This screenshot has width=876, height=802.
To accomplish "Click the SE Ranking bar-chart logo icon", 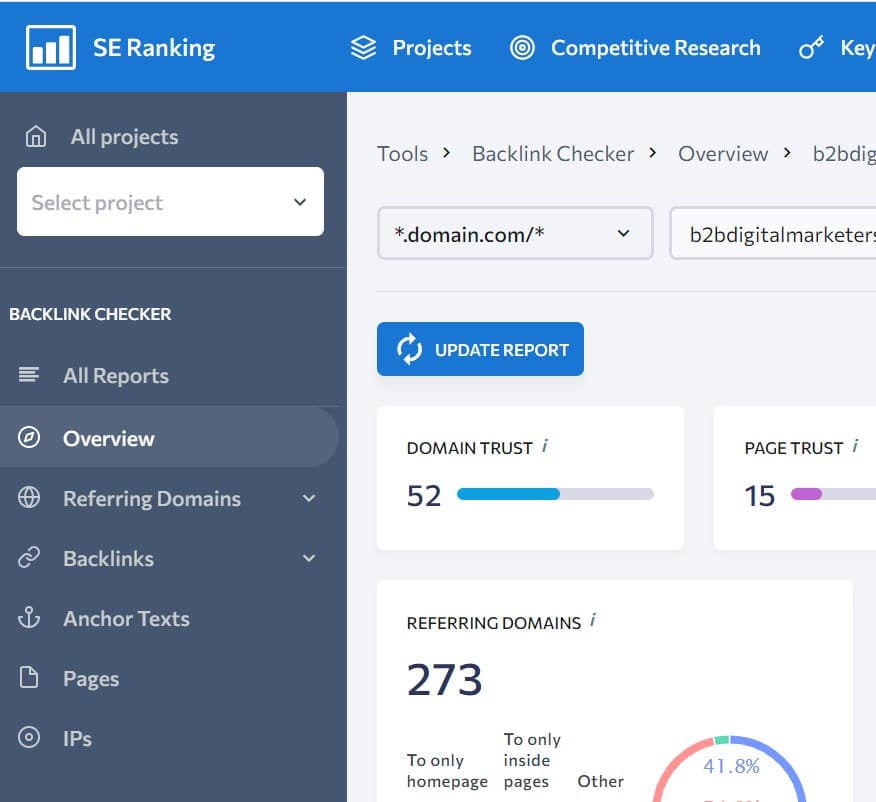I will click(51, 47).
